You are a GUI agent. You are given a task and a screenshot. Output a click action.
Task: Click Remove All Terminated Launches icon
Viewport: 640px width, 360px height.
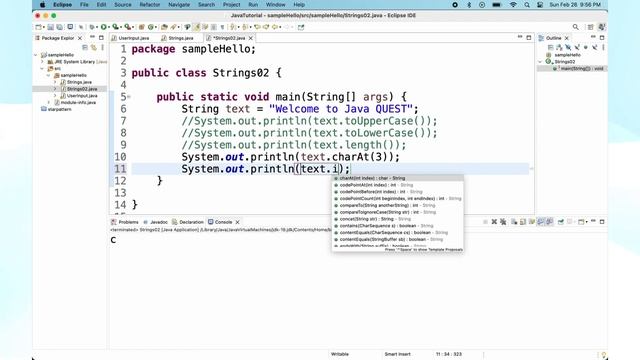point(503,222)
